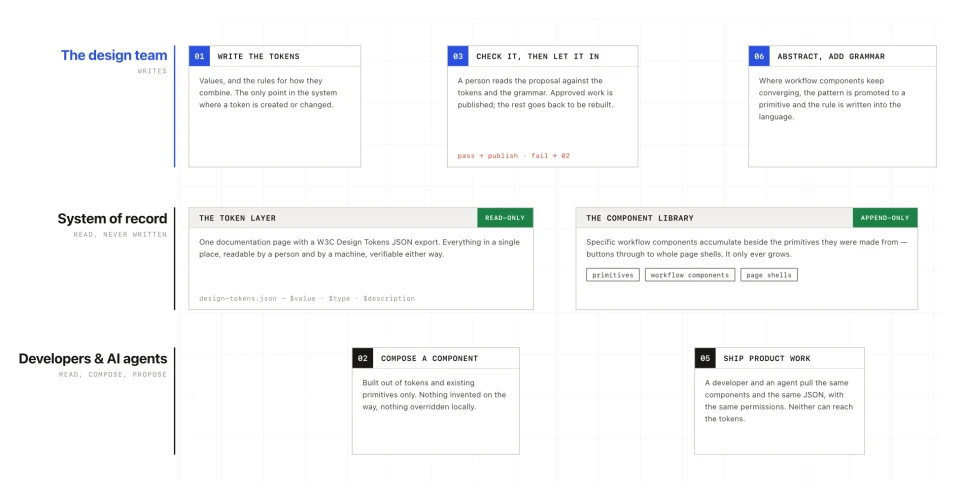960x501 pixels.
Task: Click the design-tokens.json footer text
Action: tap(238, 298)
